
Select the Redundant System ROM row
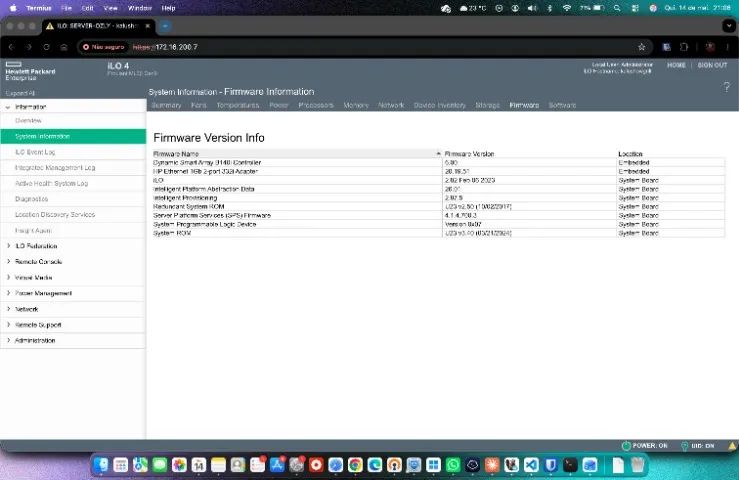coord(439,207)
